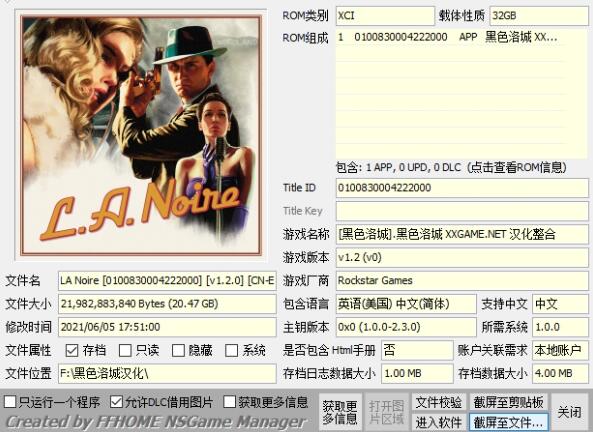Check the 获取更多信息 checkbox
Screen dimensions: 593x432
(x=230, y=402)
